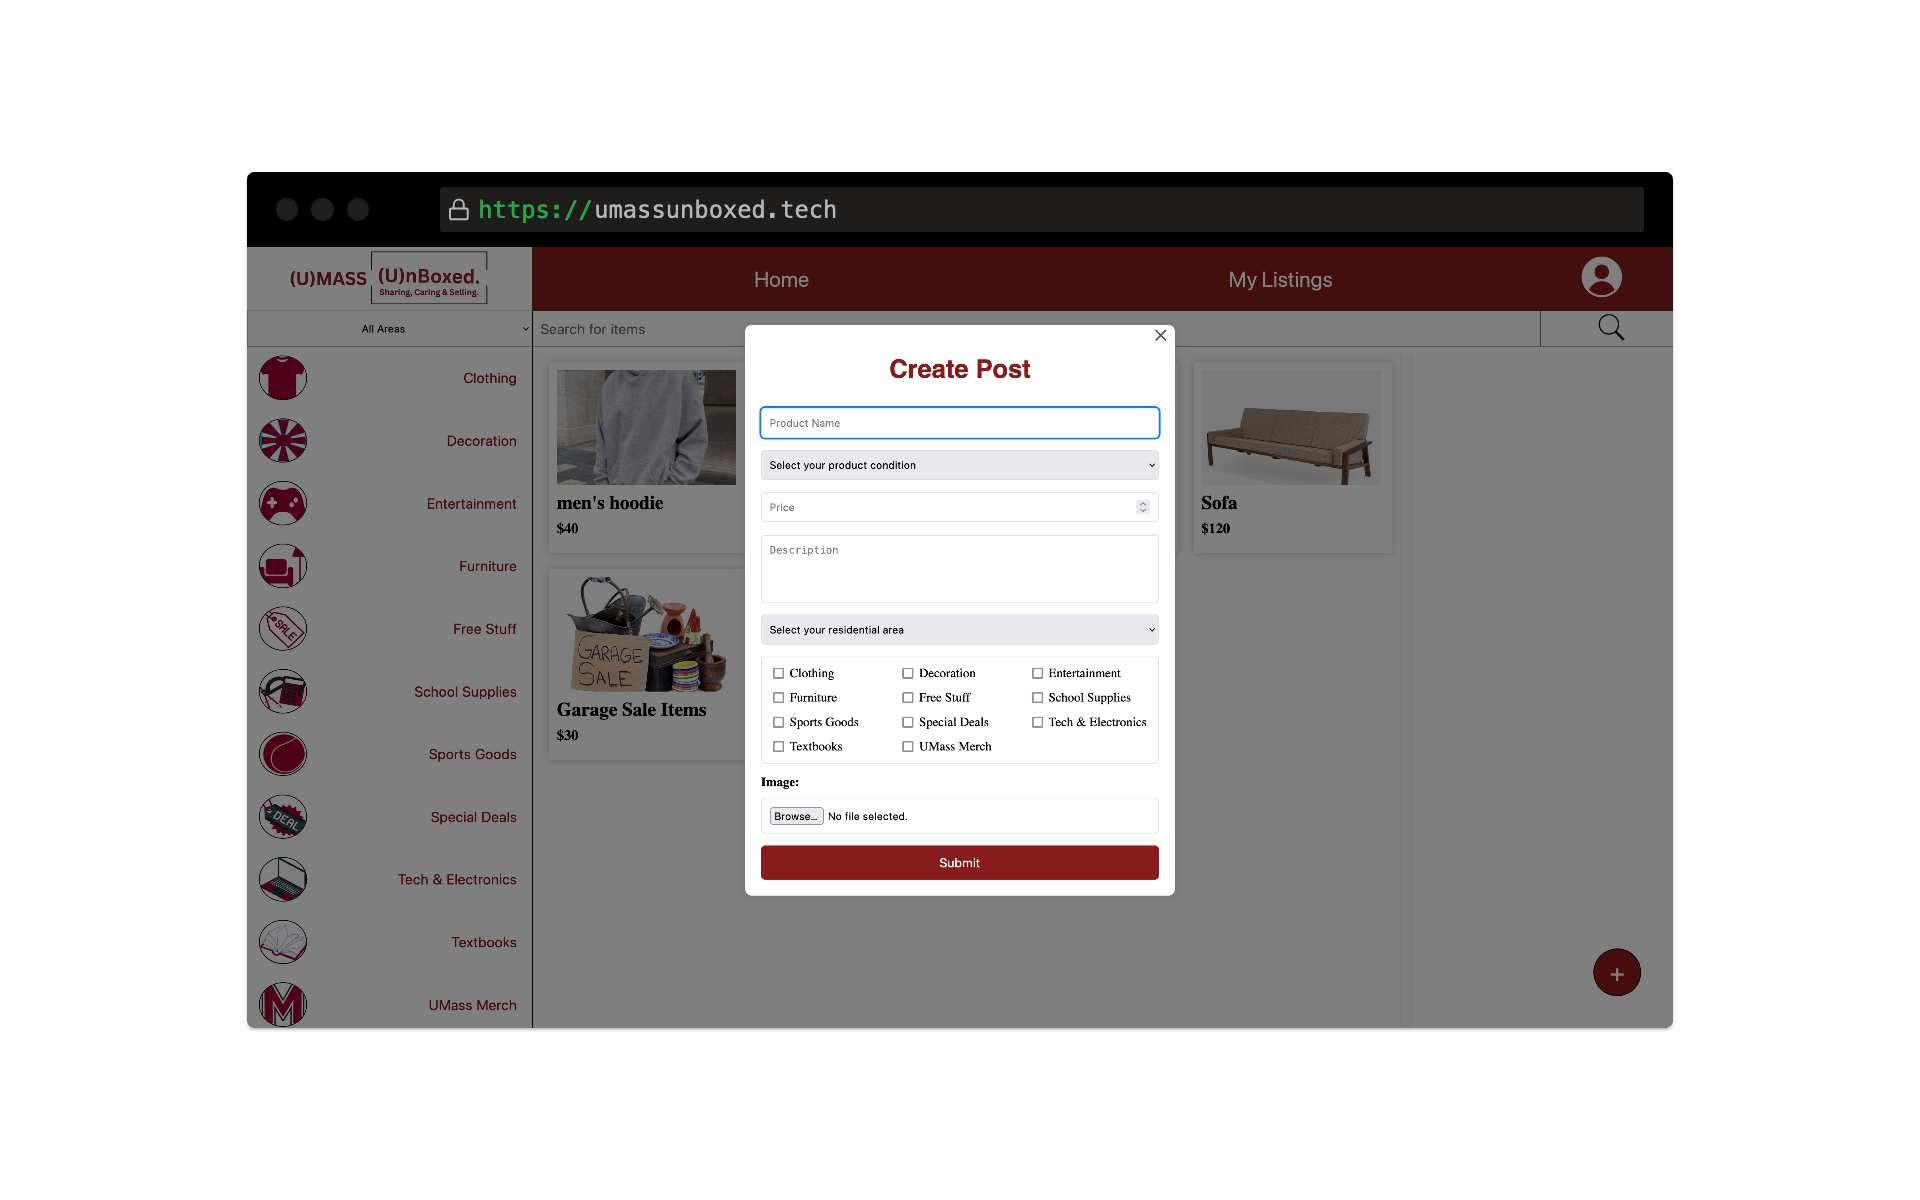The width and height of the screenshot is (1920, 1200).
Task: Select the Entertainment gamepad icon
Action: 283,504
